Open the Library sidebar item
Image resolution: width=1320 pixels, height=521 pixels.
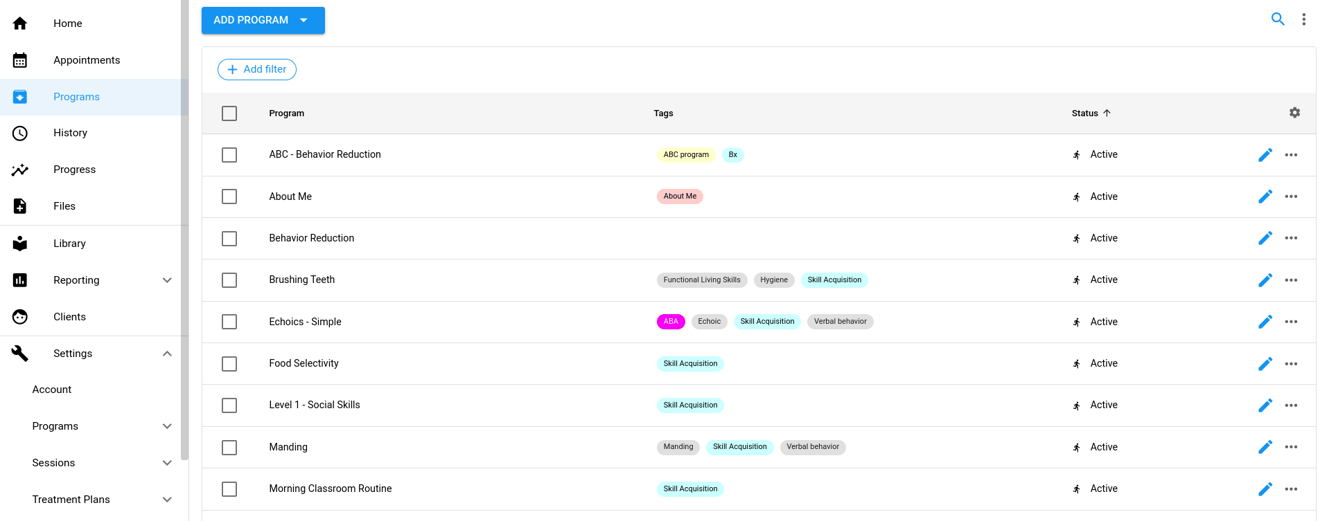click(69, 243)
